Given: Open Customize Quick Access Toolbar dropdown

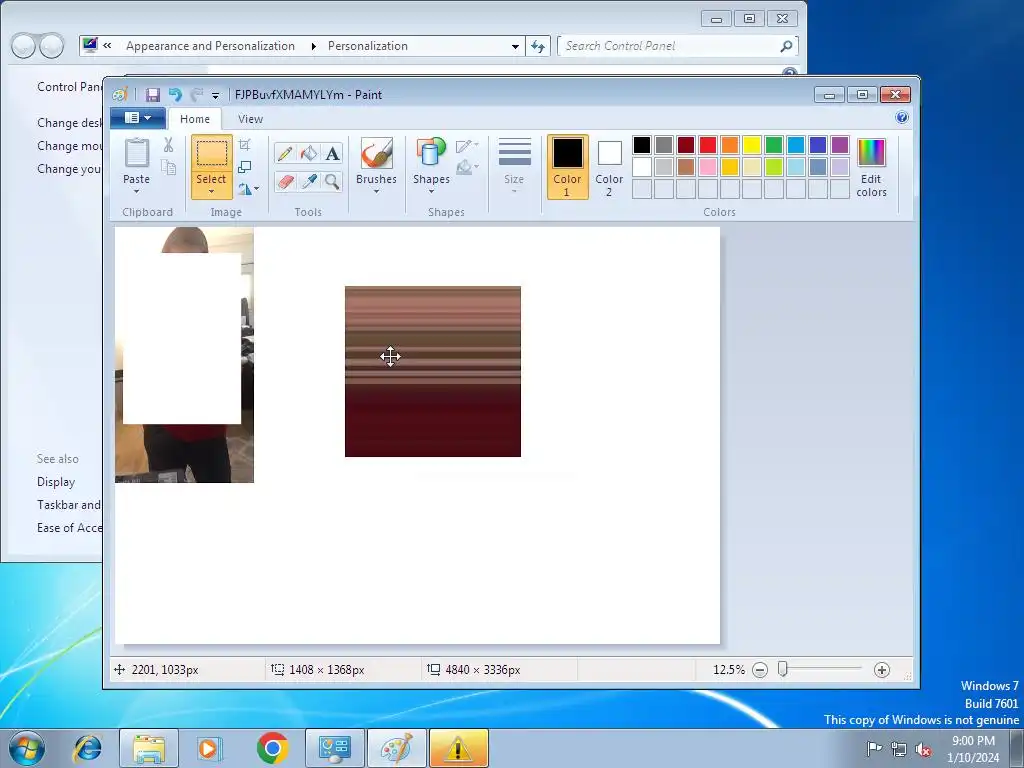Looking at the screenshot, I should (216, 95).
